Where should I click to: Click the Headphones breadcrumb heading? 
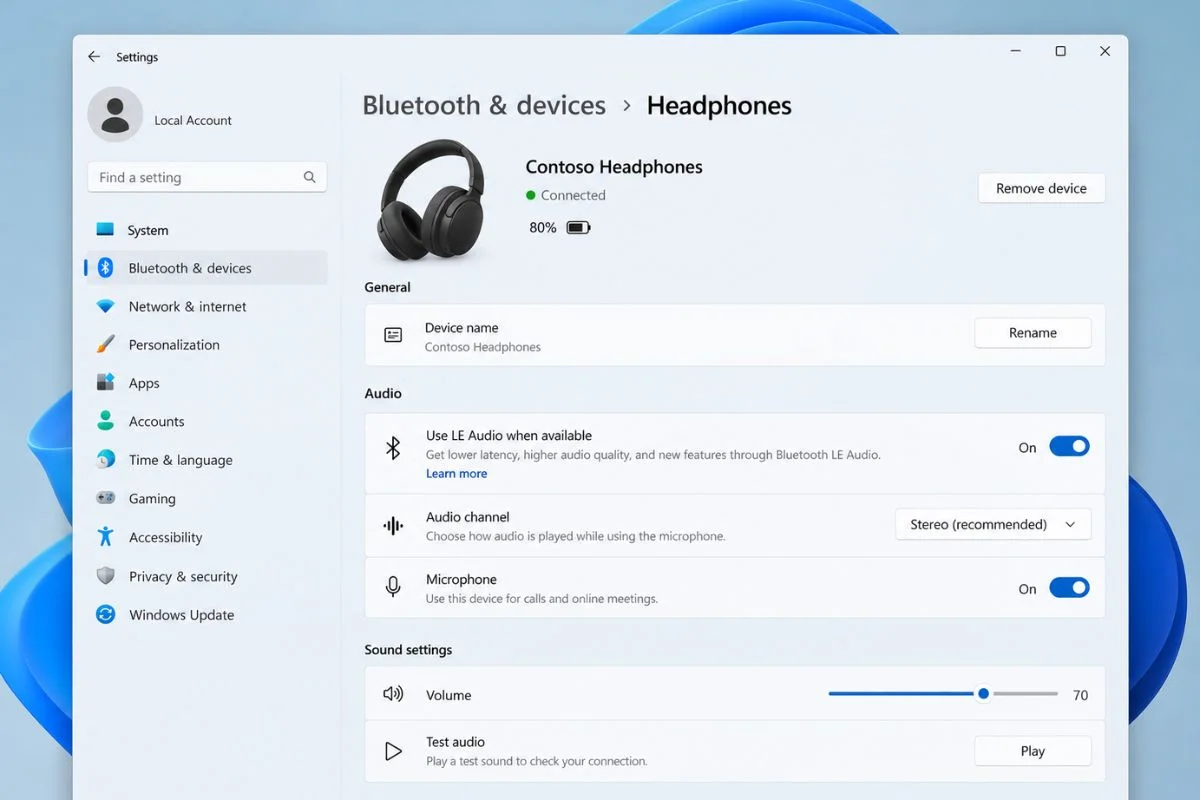[x=719, y=105]
